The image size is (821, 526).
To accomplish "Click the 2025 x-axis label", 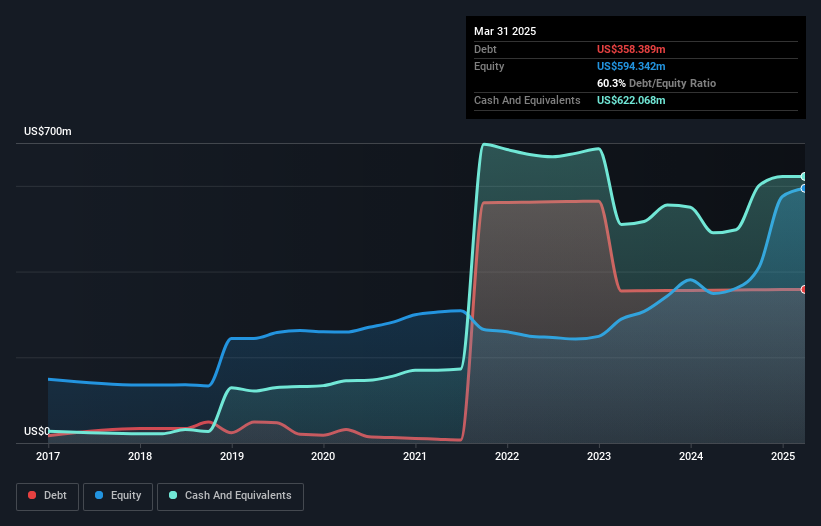I will point(783,456).
